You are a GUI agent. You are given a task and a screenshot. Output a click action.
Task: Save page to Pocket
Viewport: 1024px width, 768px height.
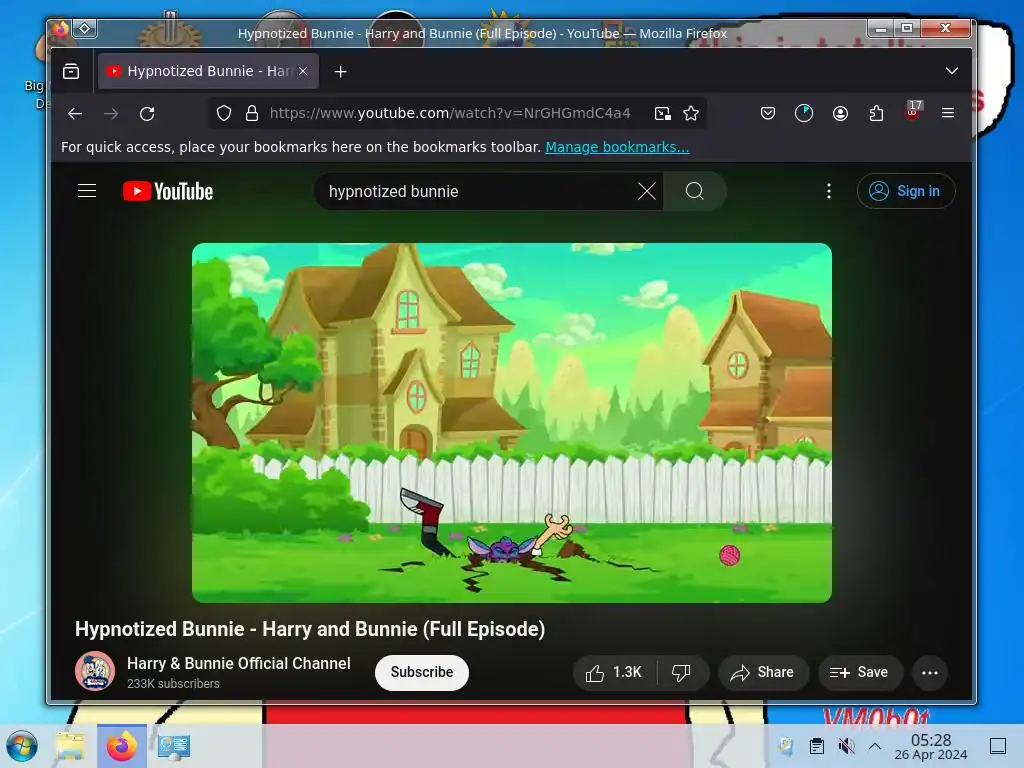(x=768, y=114)
